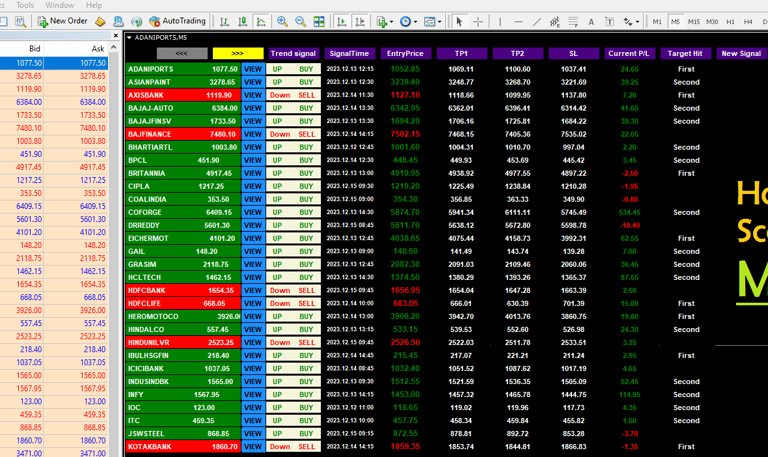The image size is (768, 457).
Task: Switch to bar chart mode
Action: 224,22
